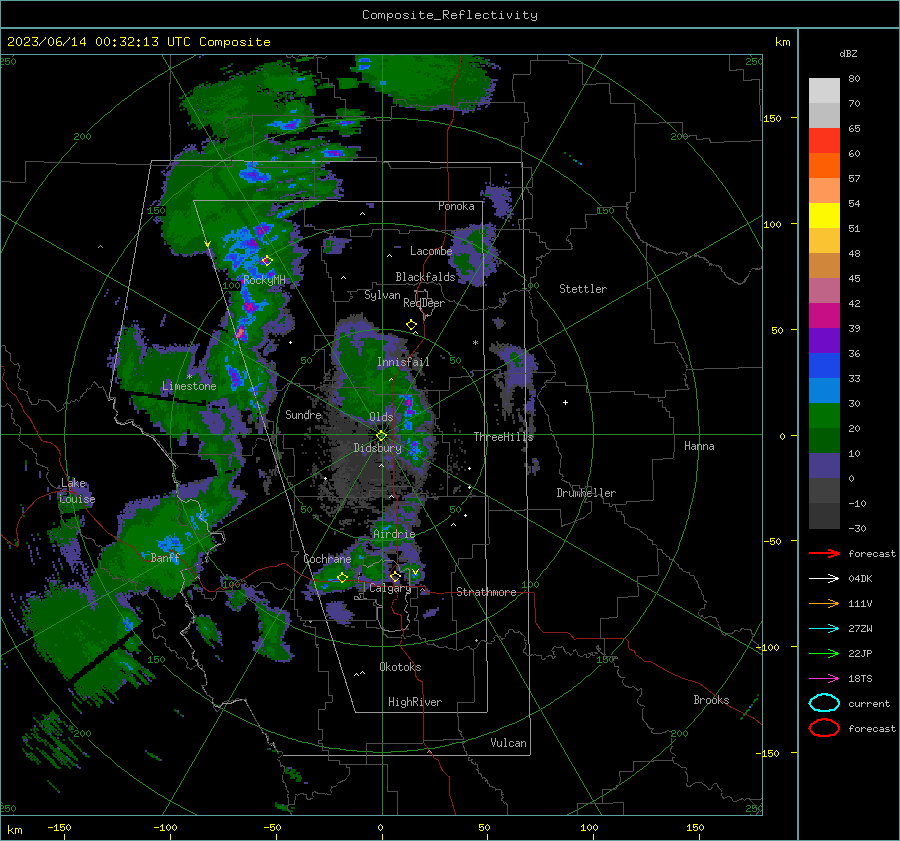
Task: Select the bright green 20-30 dBZ swatch
Action: click(x=824, y=416)
